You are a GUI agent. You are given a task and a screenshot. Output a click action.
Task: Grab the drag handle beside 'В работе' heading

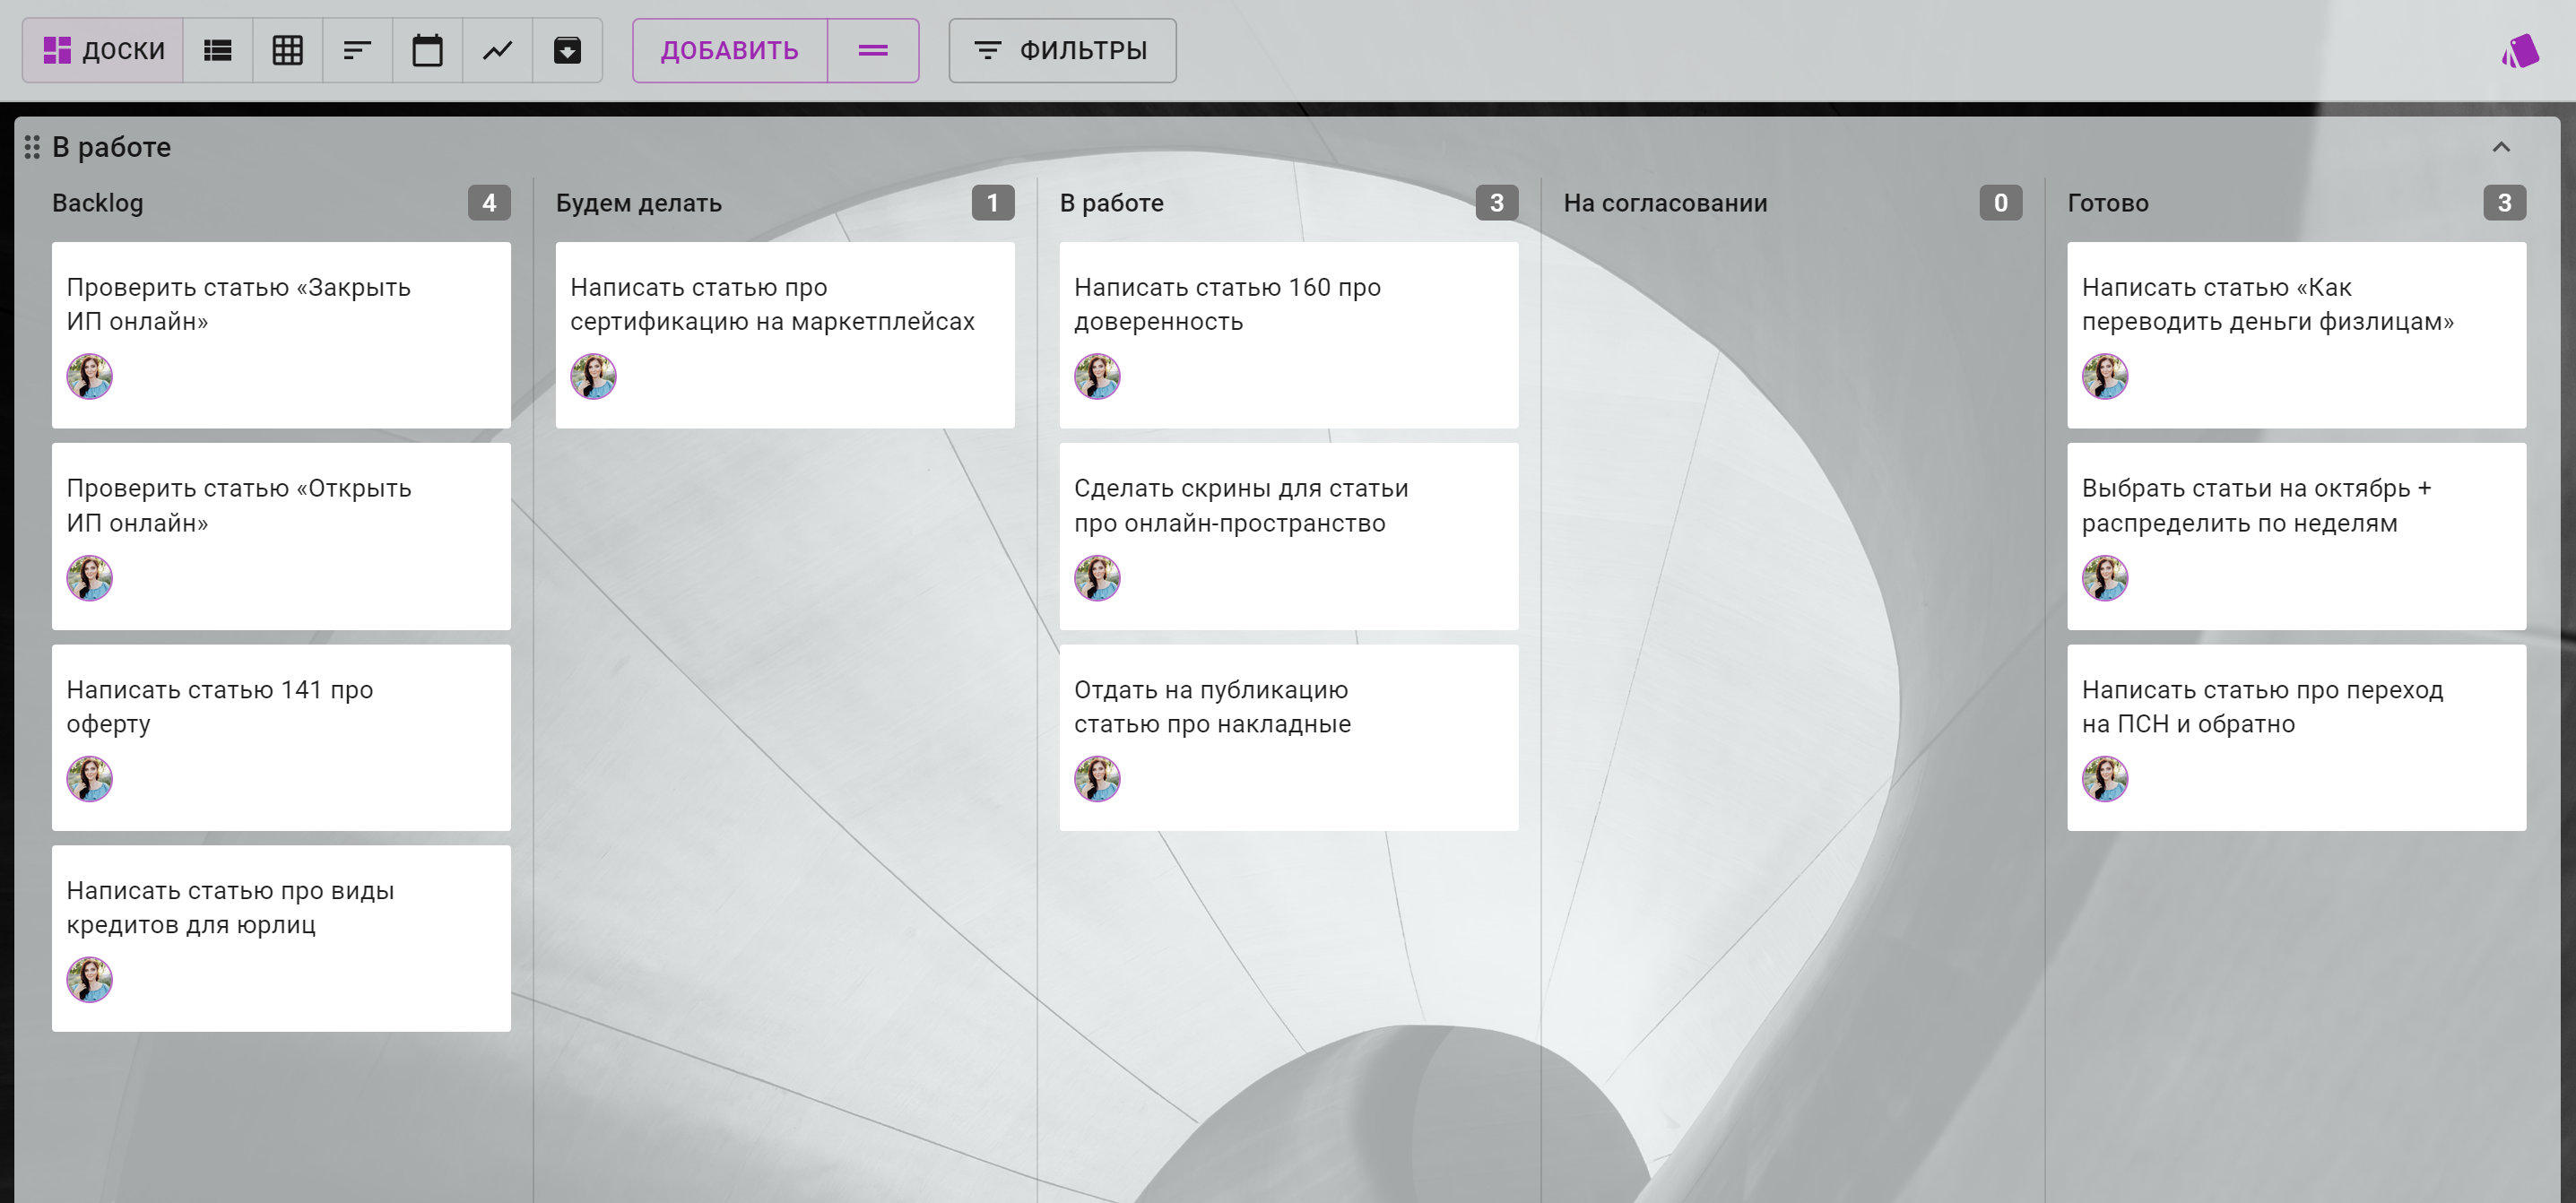tap(32, 147)
